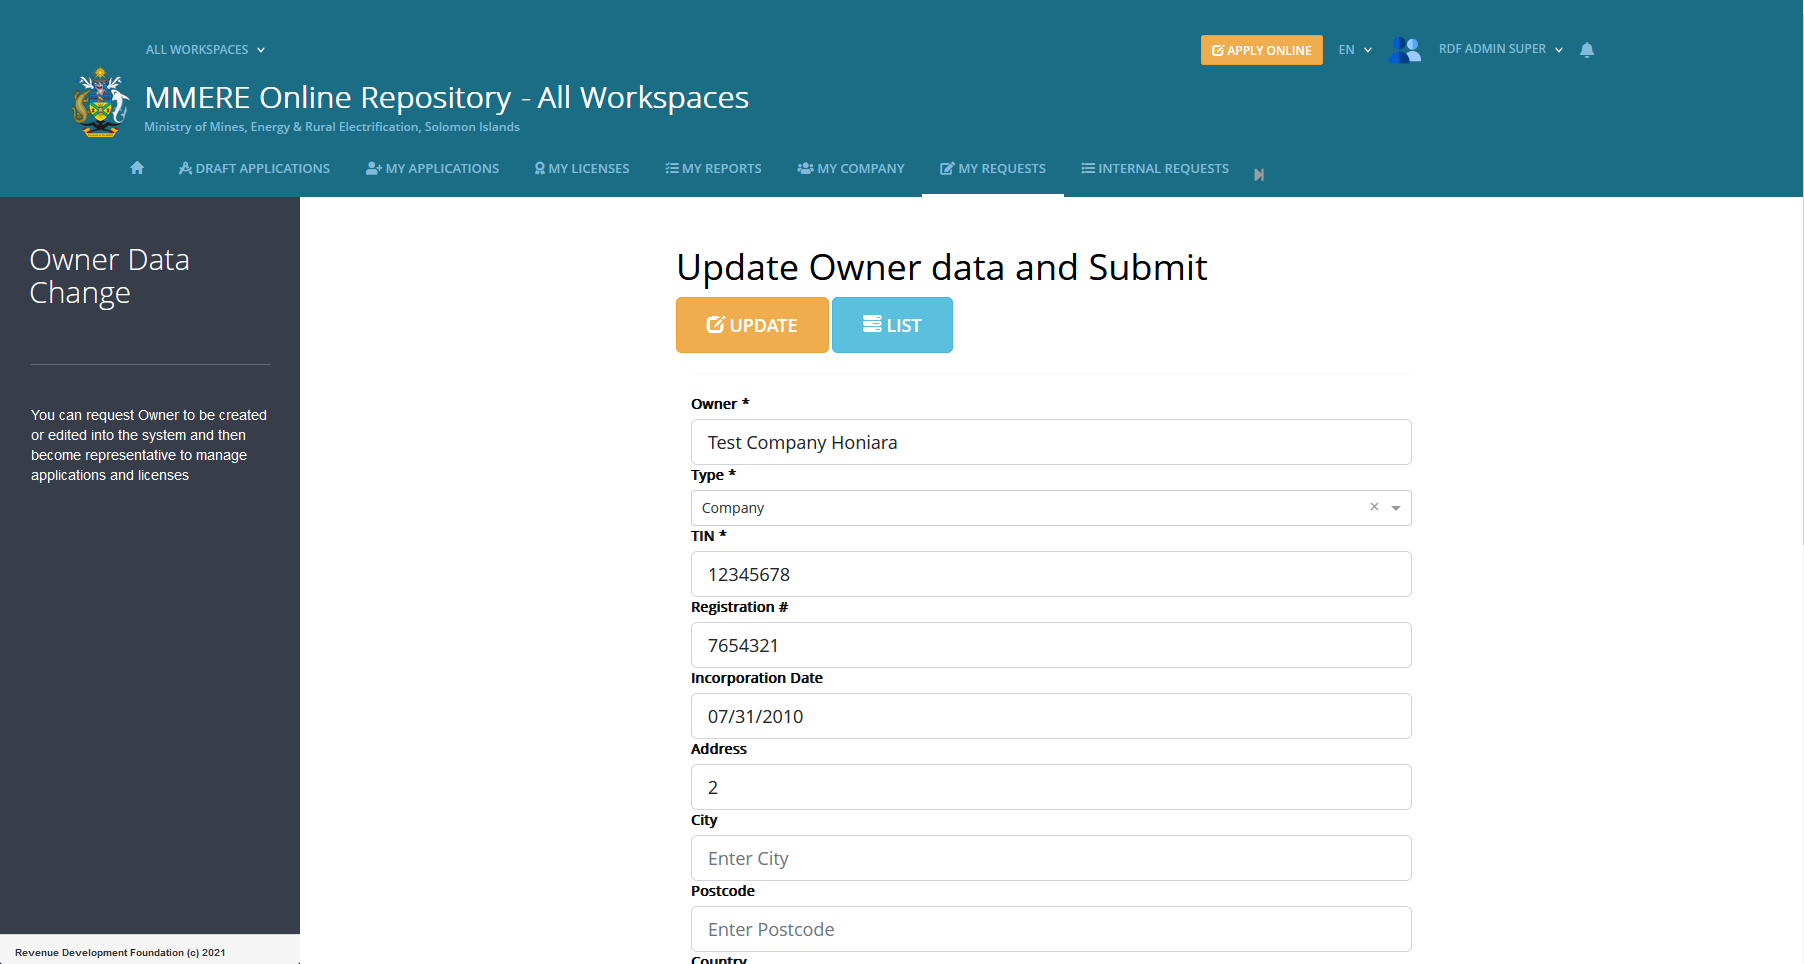Click the Enter Postcode field
The height and width of the screenshot is (964, 1804).
pos(1051,929)
